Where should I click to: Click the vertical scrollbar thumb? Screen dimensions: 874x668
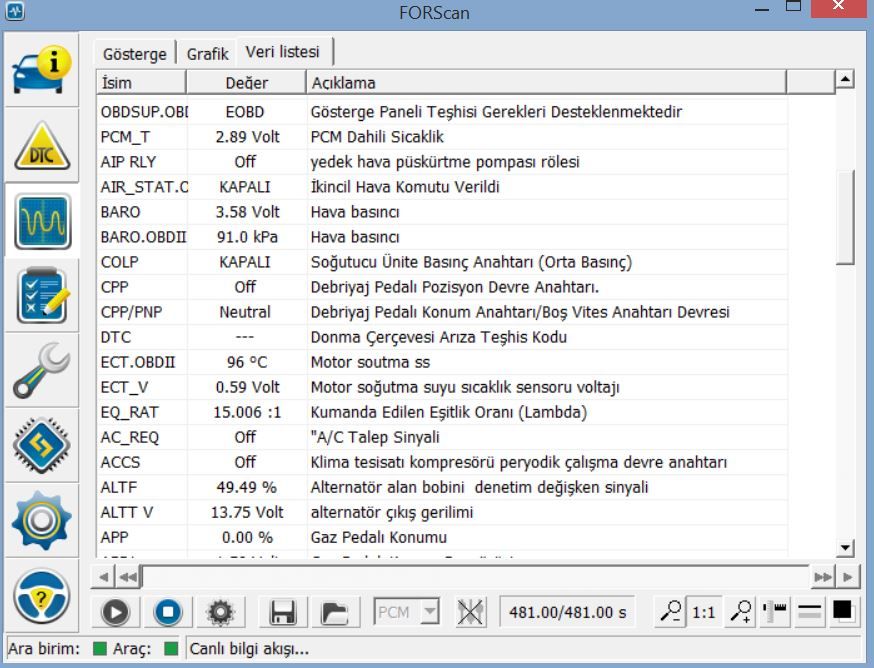(x=845, y=217)
